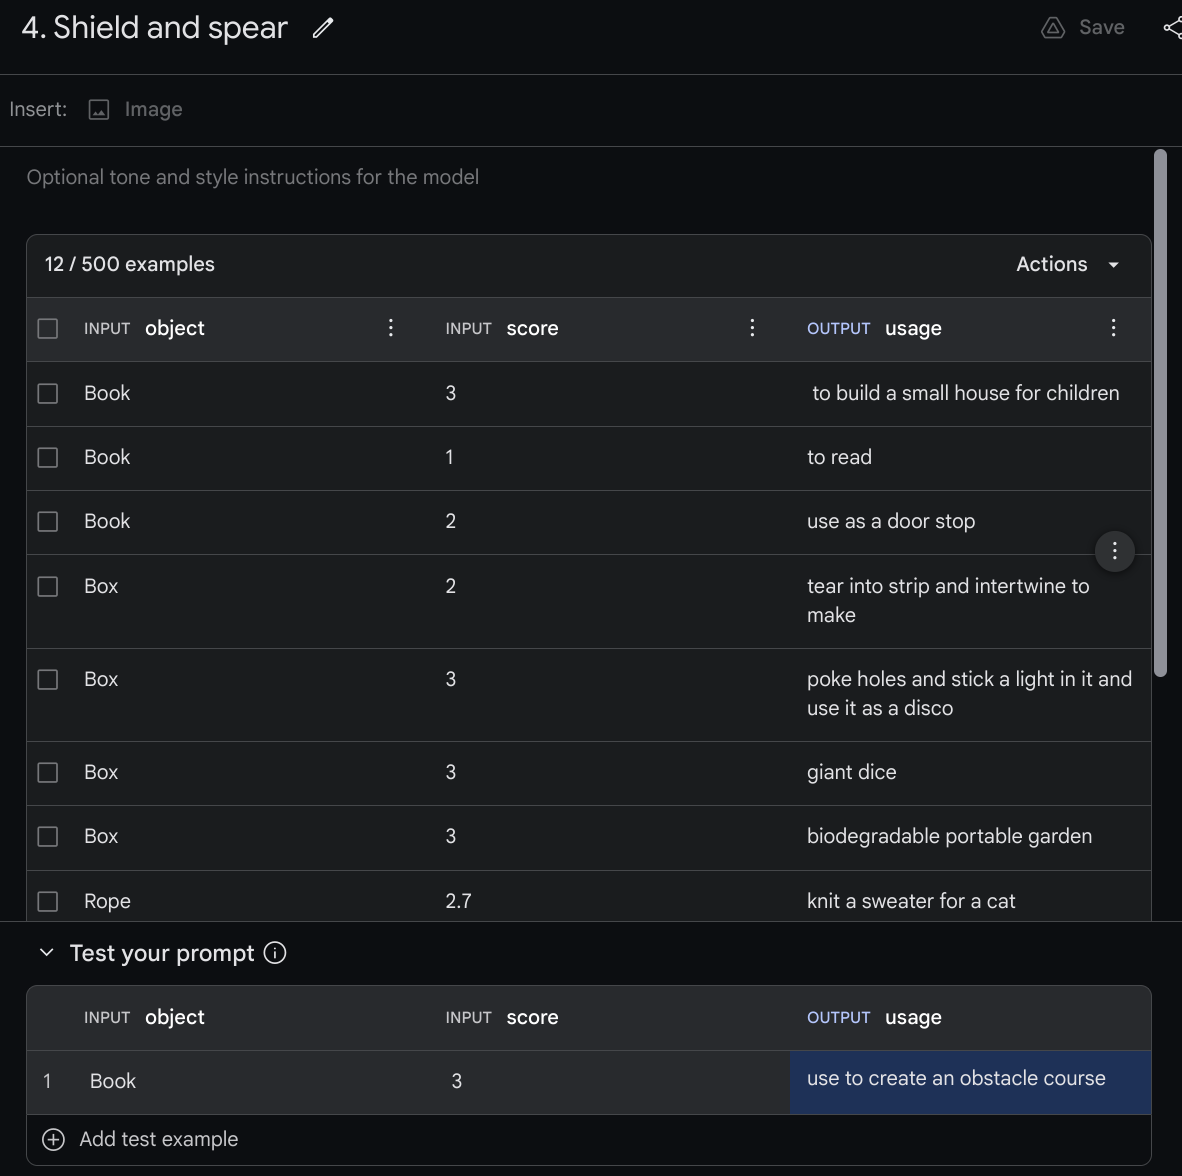Open the Actions dropdown menu
Viewport: 1182px width, 1176px height.
(1067, 264)
